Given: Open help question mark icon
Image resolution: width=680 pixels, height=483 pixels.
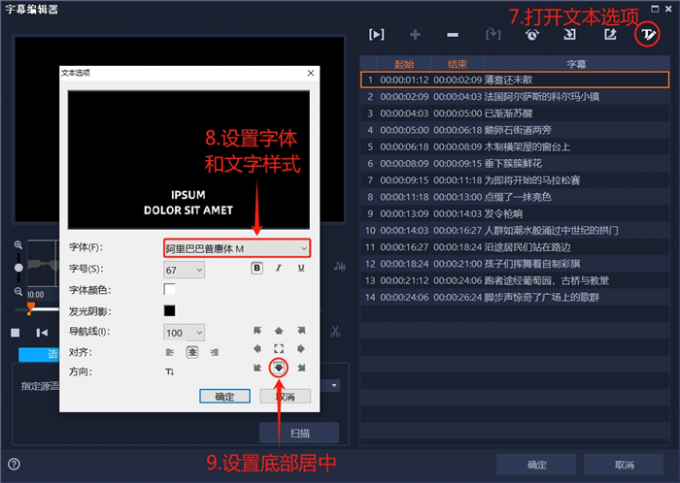Looking at the screenshot, I should 14,464.
